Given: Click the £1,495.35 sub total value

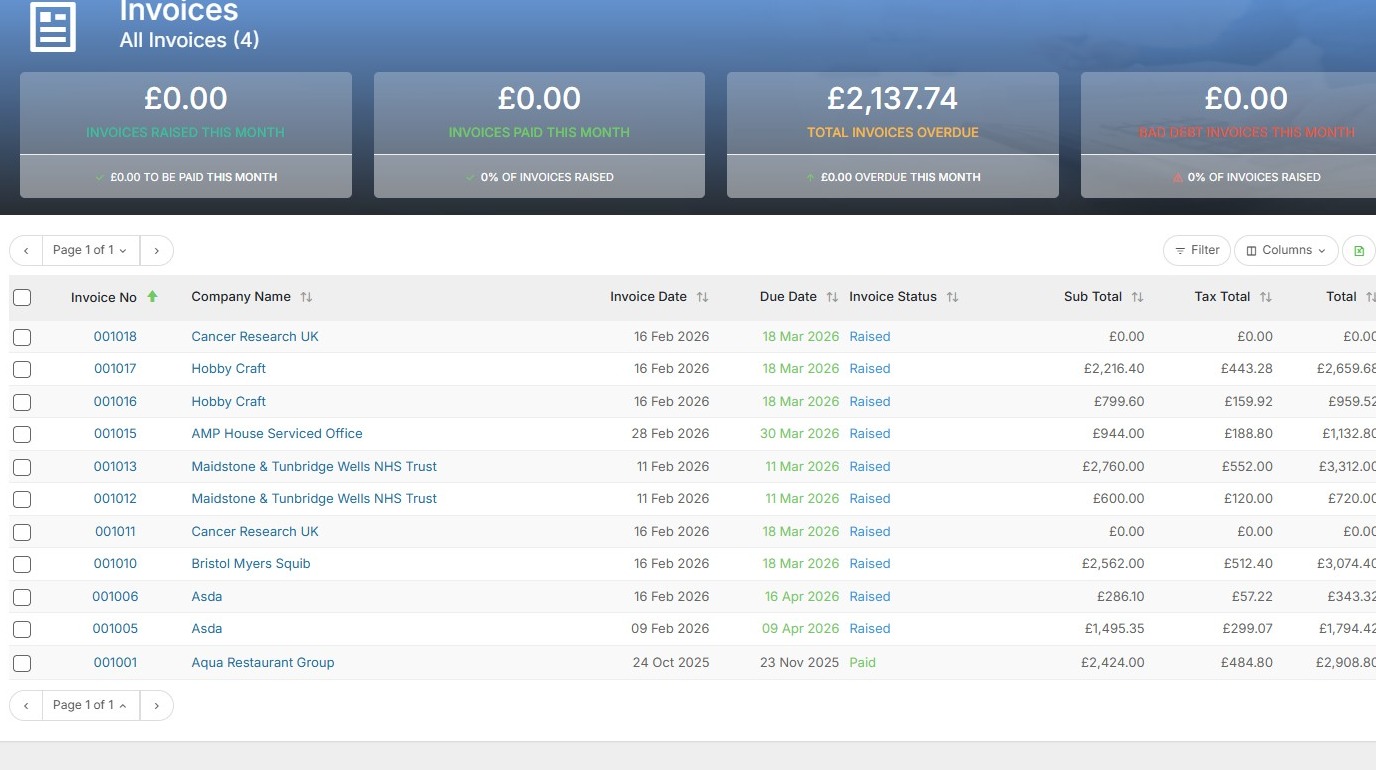Looking at the screenshot, I should pos(1115,629).
